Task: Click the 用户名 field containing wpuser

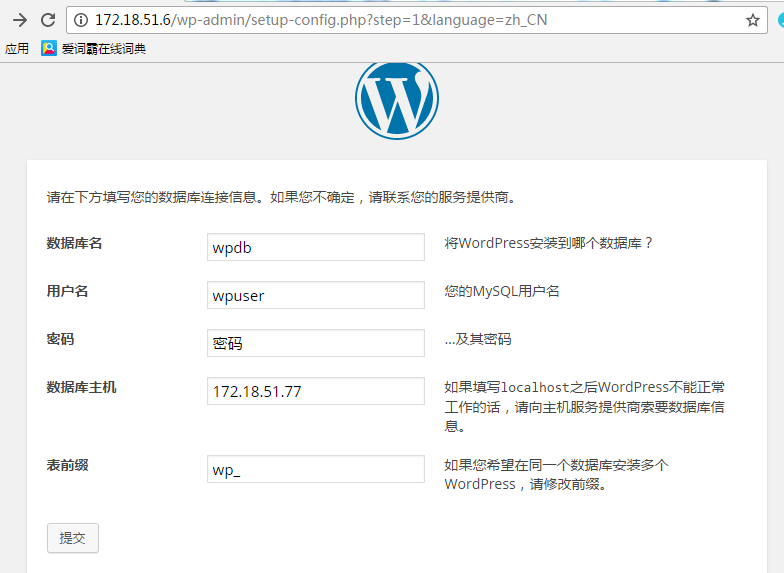Action: [x=316, y=295]
